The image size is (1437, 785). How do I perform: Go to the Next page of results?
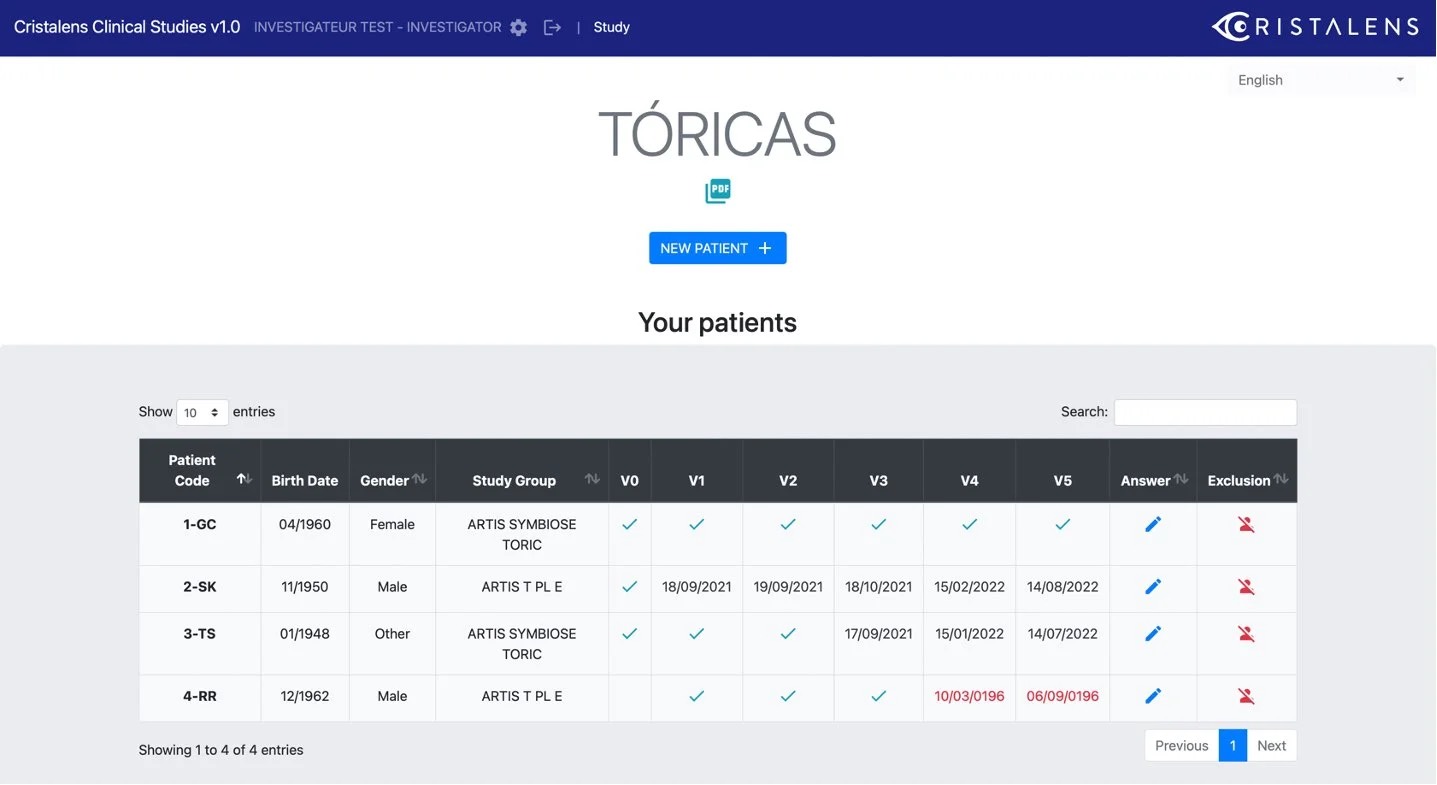tap(1271, 746)
